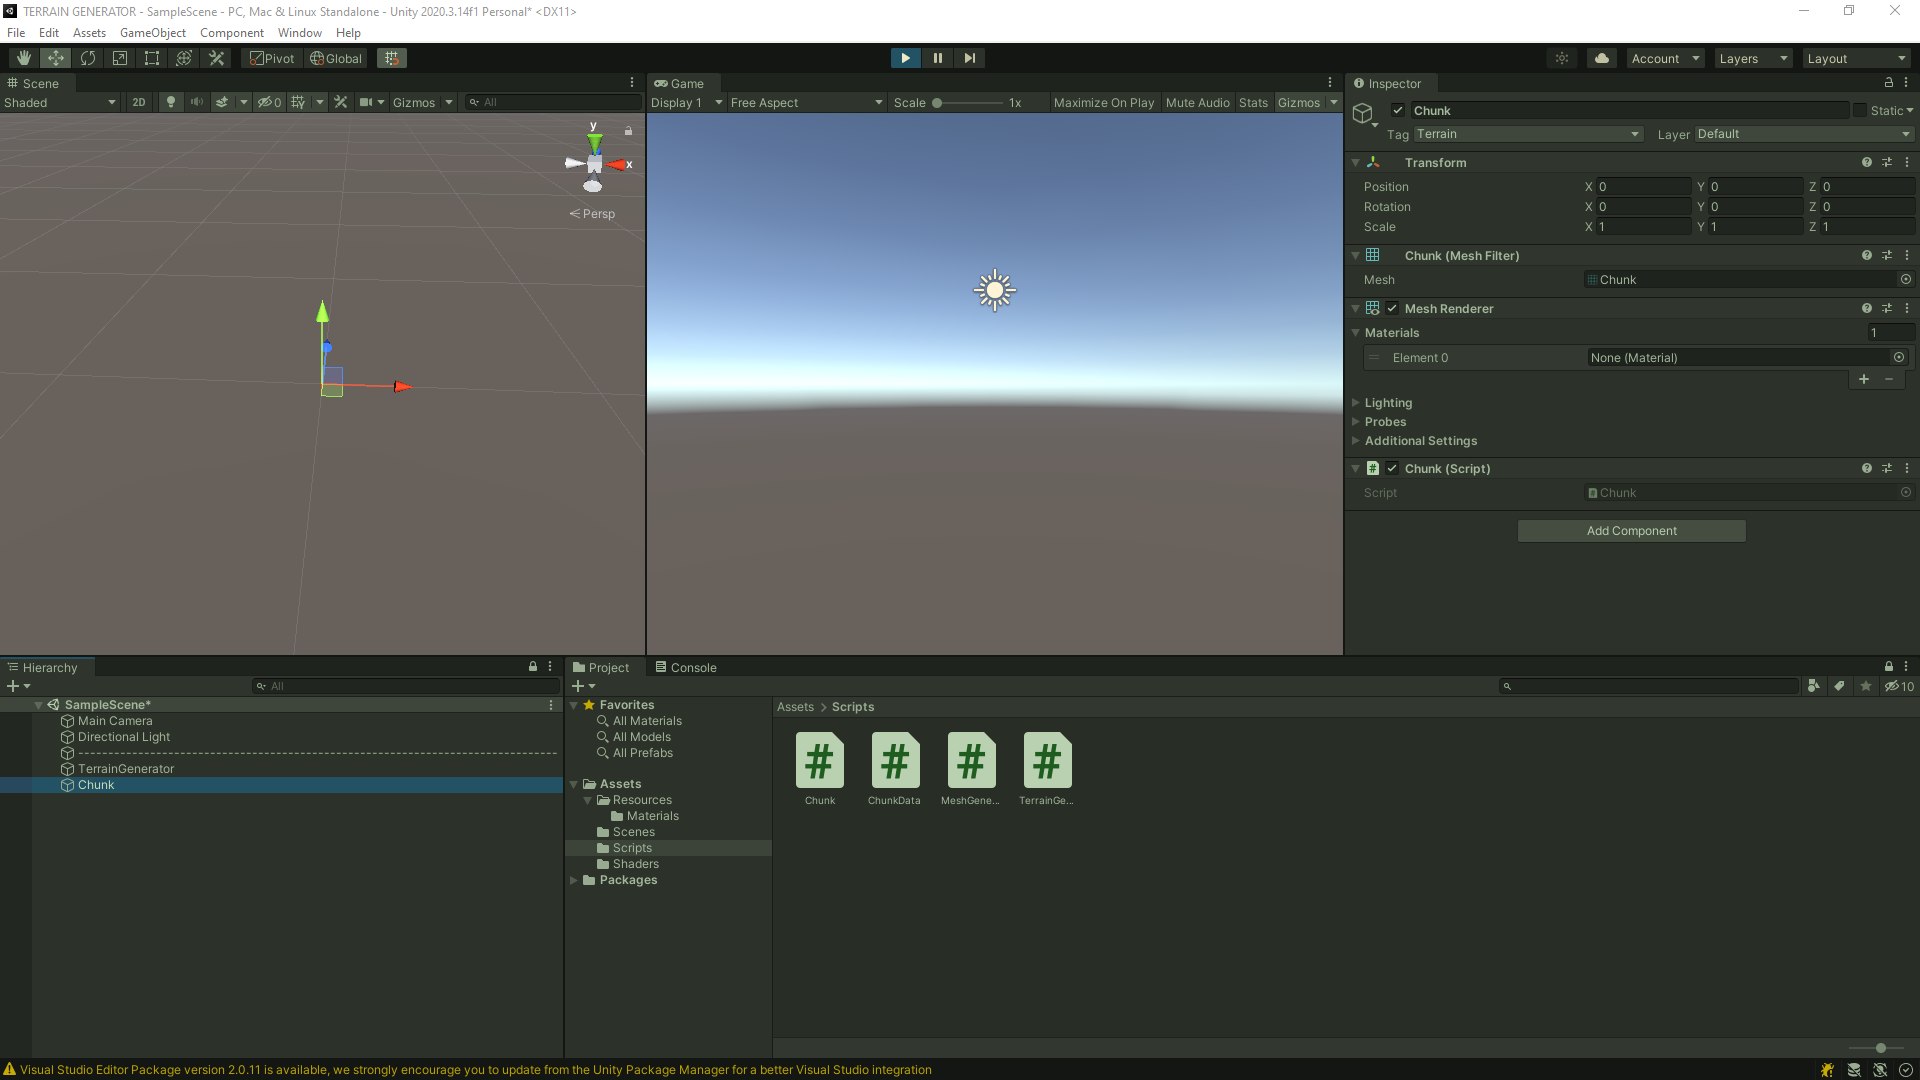Screen dimensions: 1920x1080
Task: Select the Rect Transform tool
Action: [x=152, y=58]
